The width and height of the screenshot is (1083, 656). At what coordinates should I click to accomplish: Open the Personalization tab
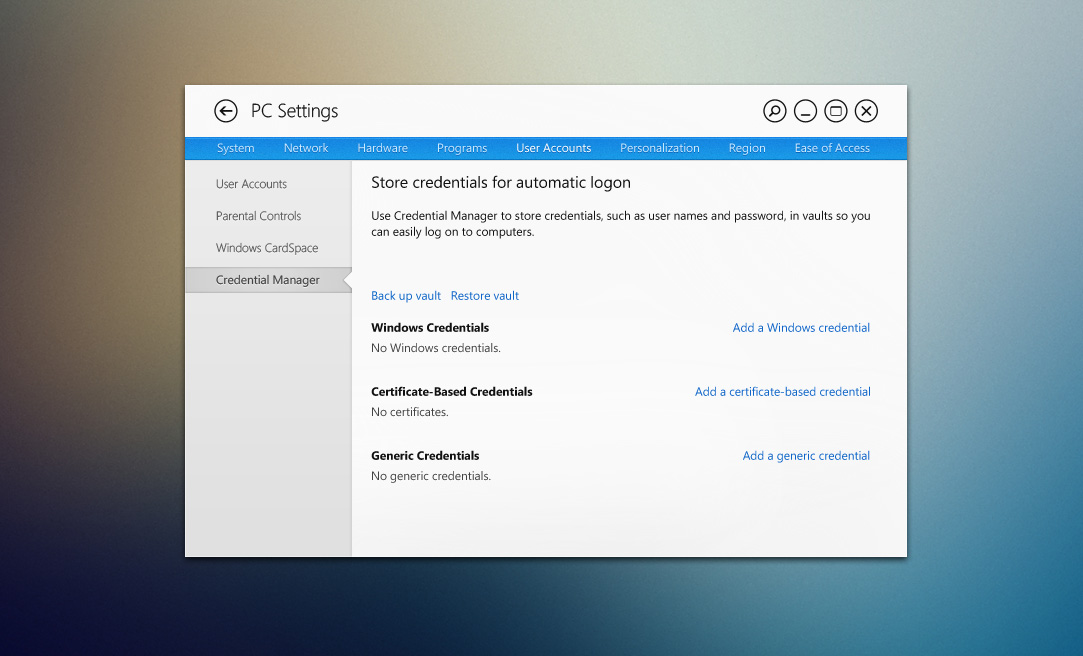click(660, 147)
